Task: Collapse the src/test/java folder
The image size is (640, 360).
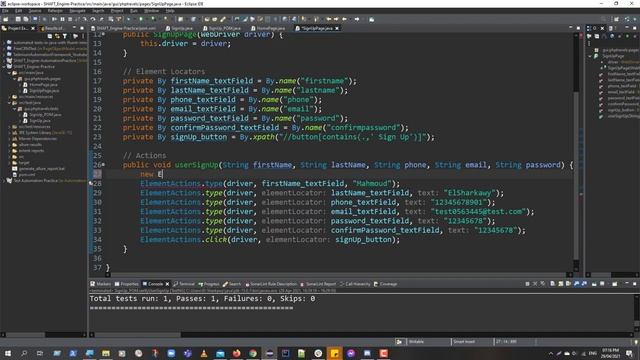Action: [9, 103]
